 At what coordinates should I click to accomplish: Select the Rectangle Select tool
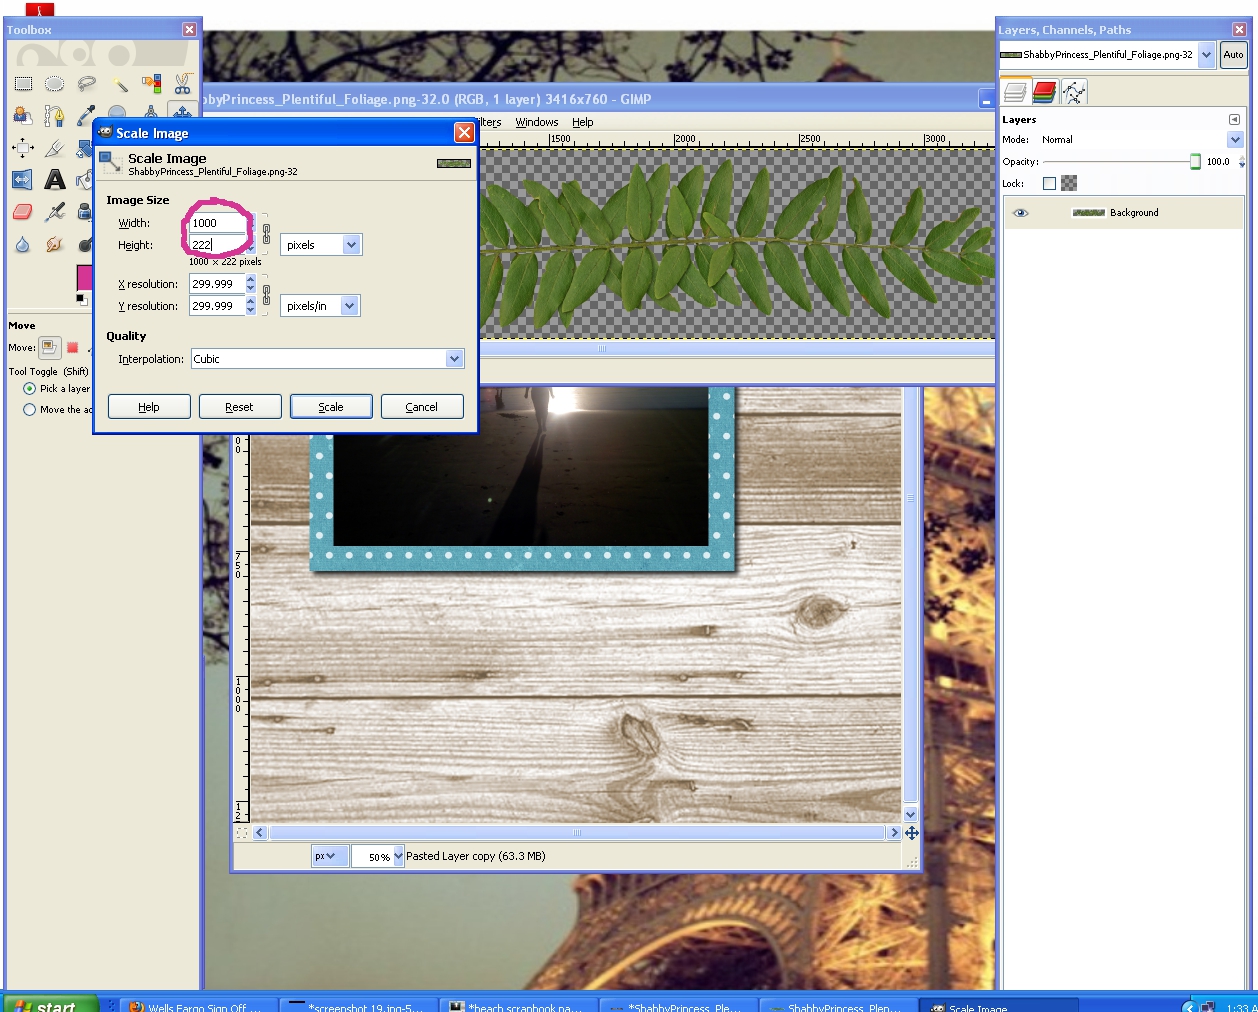click(23, 84)
